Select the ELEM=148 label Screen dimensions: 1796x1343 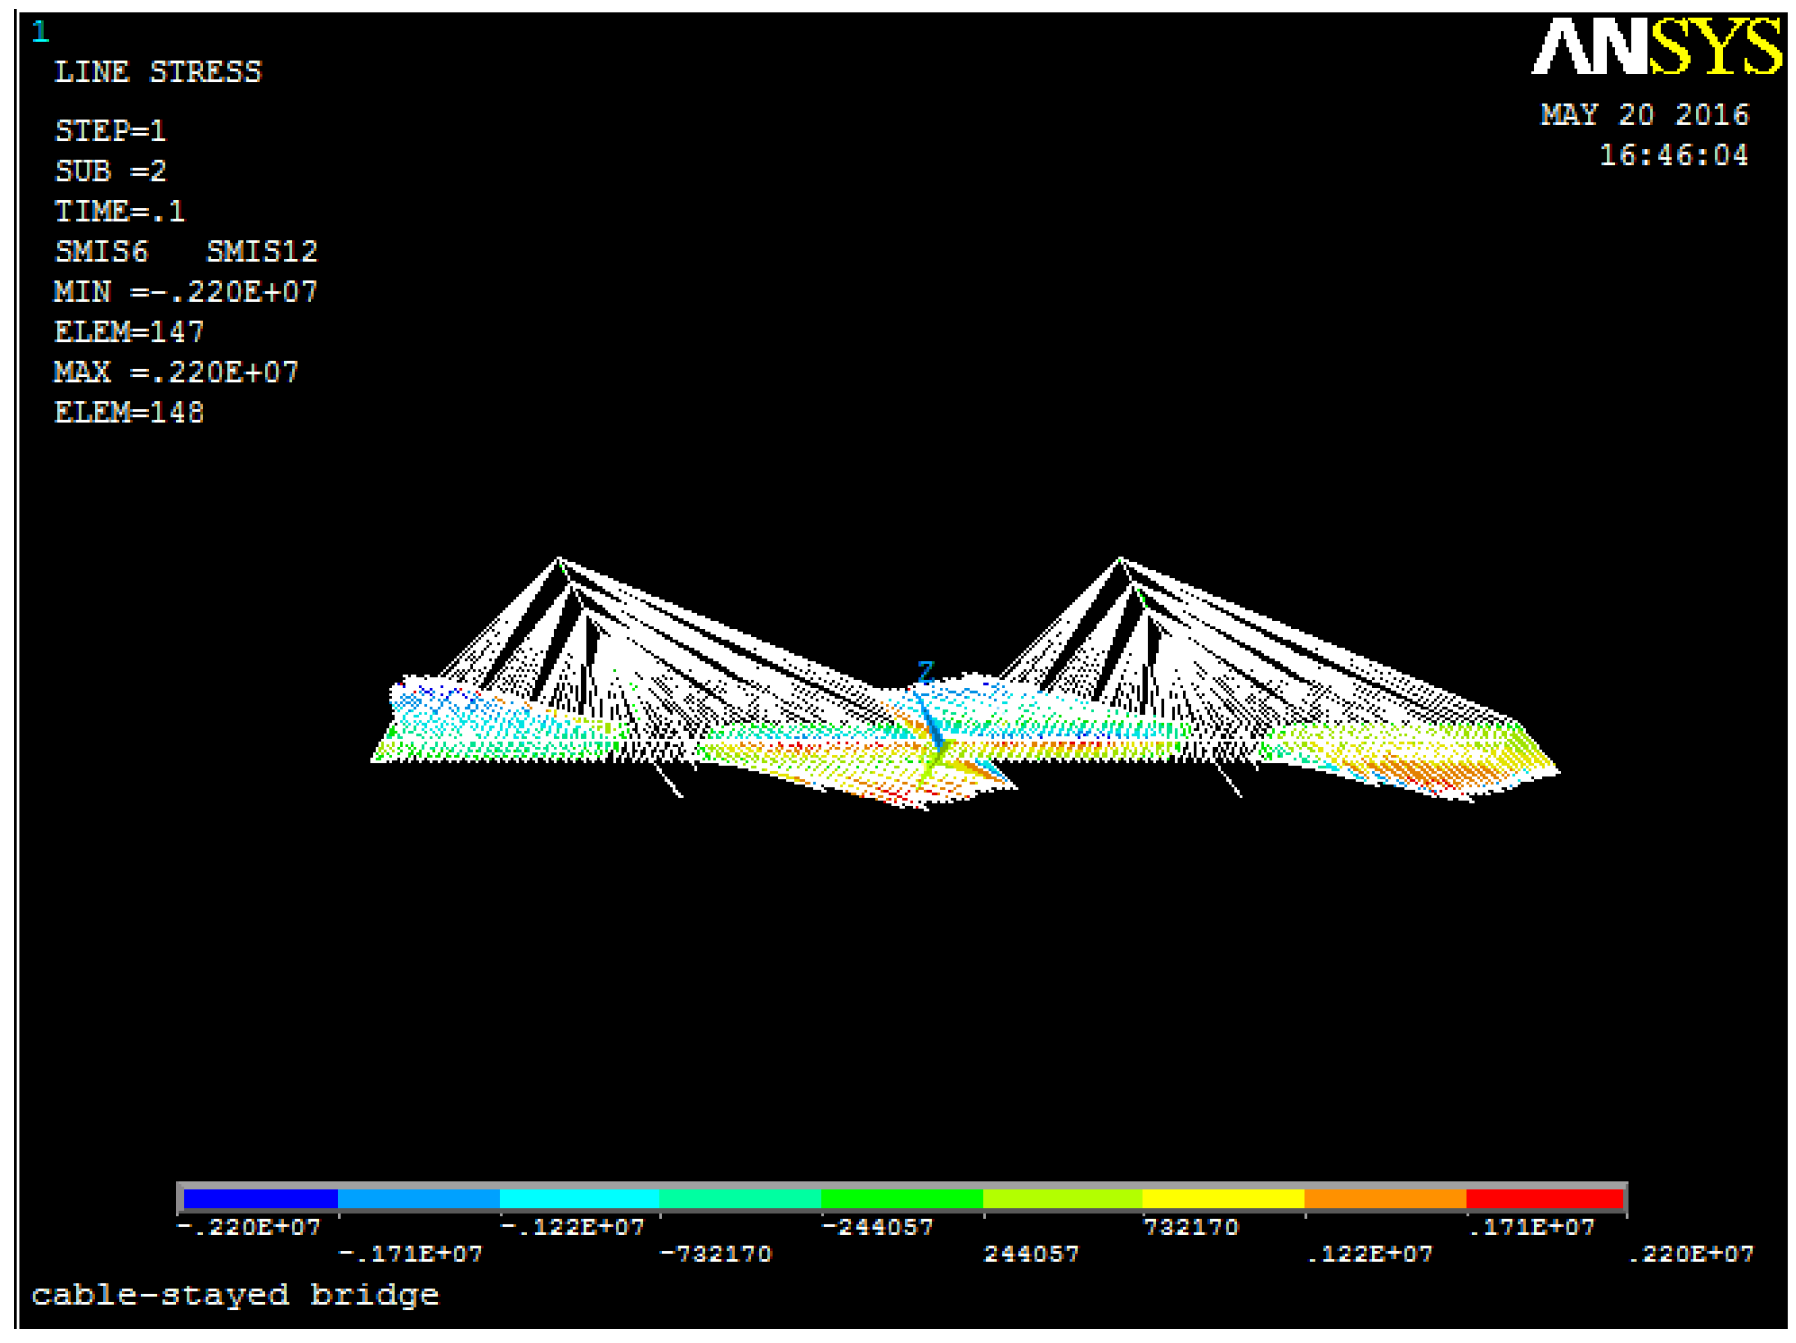click(129, 412)
